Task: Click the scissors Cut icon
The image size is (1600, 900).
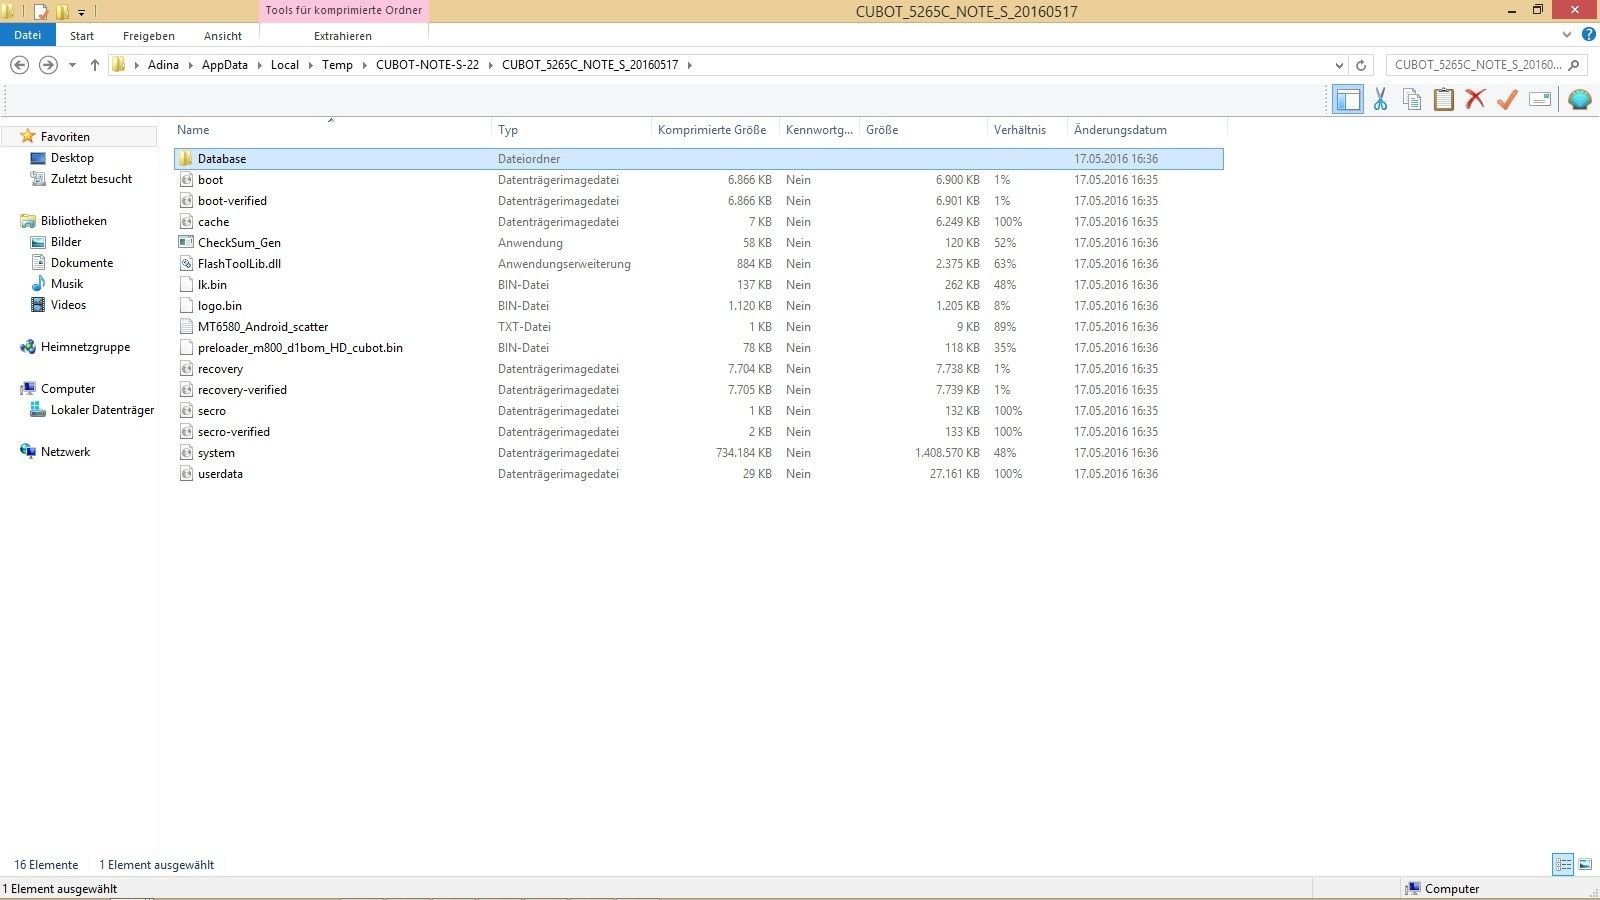Action: 1380,99
